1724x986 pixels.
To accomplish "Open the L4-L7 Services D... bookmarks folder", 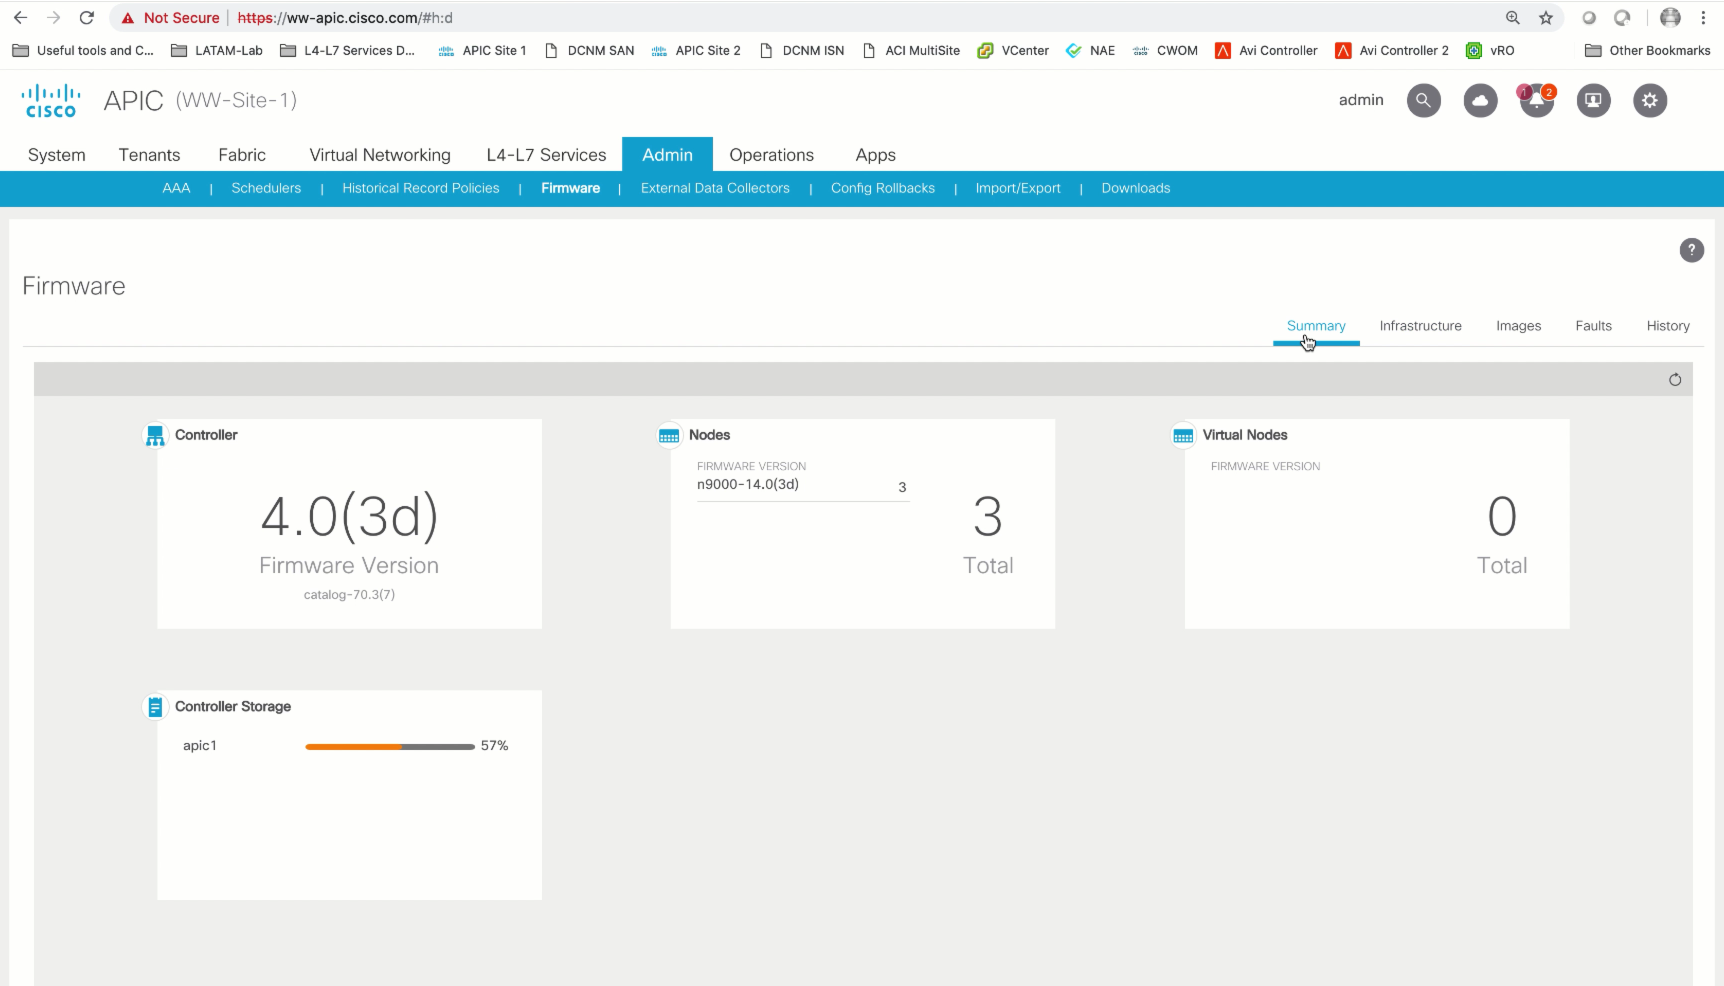I will [x=348, y=50].
